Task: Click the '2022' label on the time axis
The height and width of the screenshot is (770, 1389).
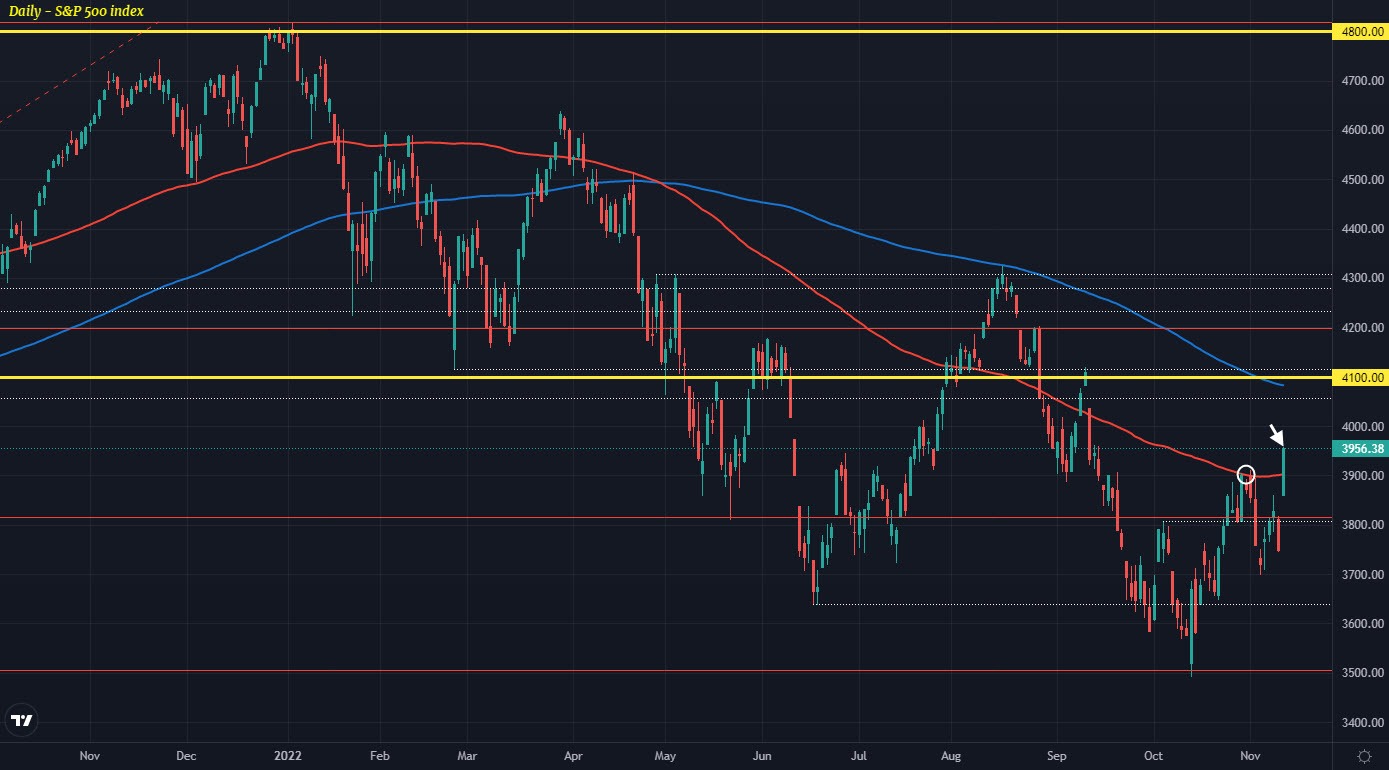Action: pyautogui.click(x=288, y=757)
